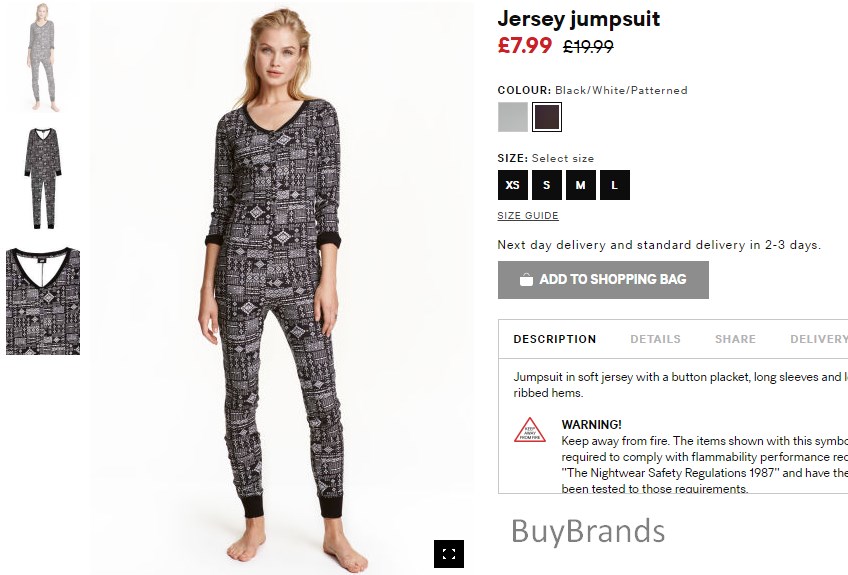The image size is (848, 575).
Task: Select the light grey colour swatch
Action: tap(513, 117)
